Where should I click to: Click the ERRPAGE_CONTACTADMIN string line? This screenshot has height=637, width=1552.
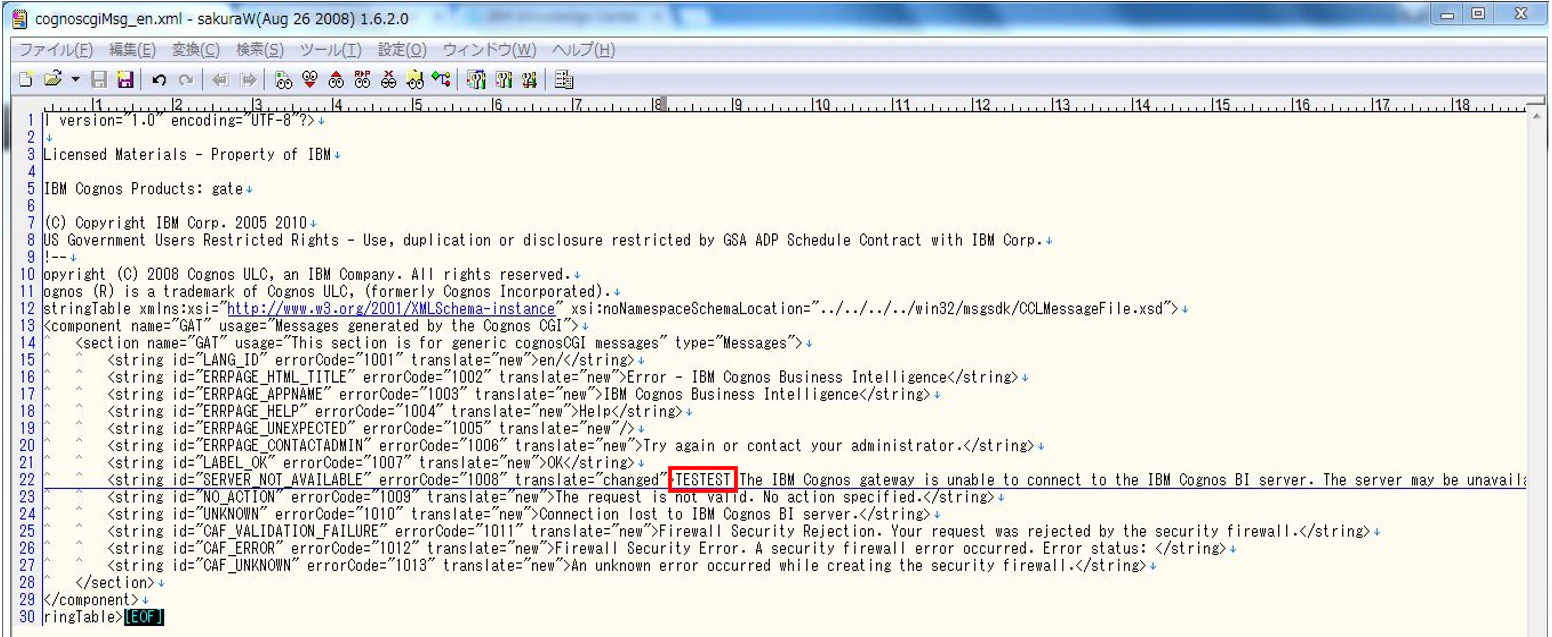[570, 446]
